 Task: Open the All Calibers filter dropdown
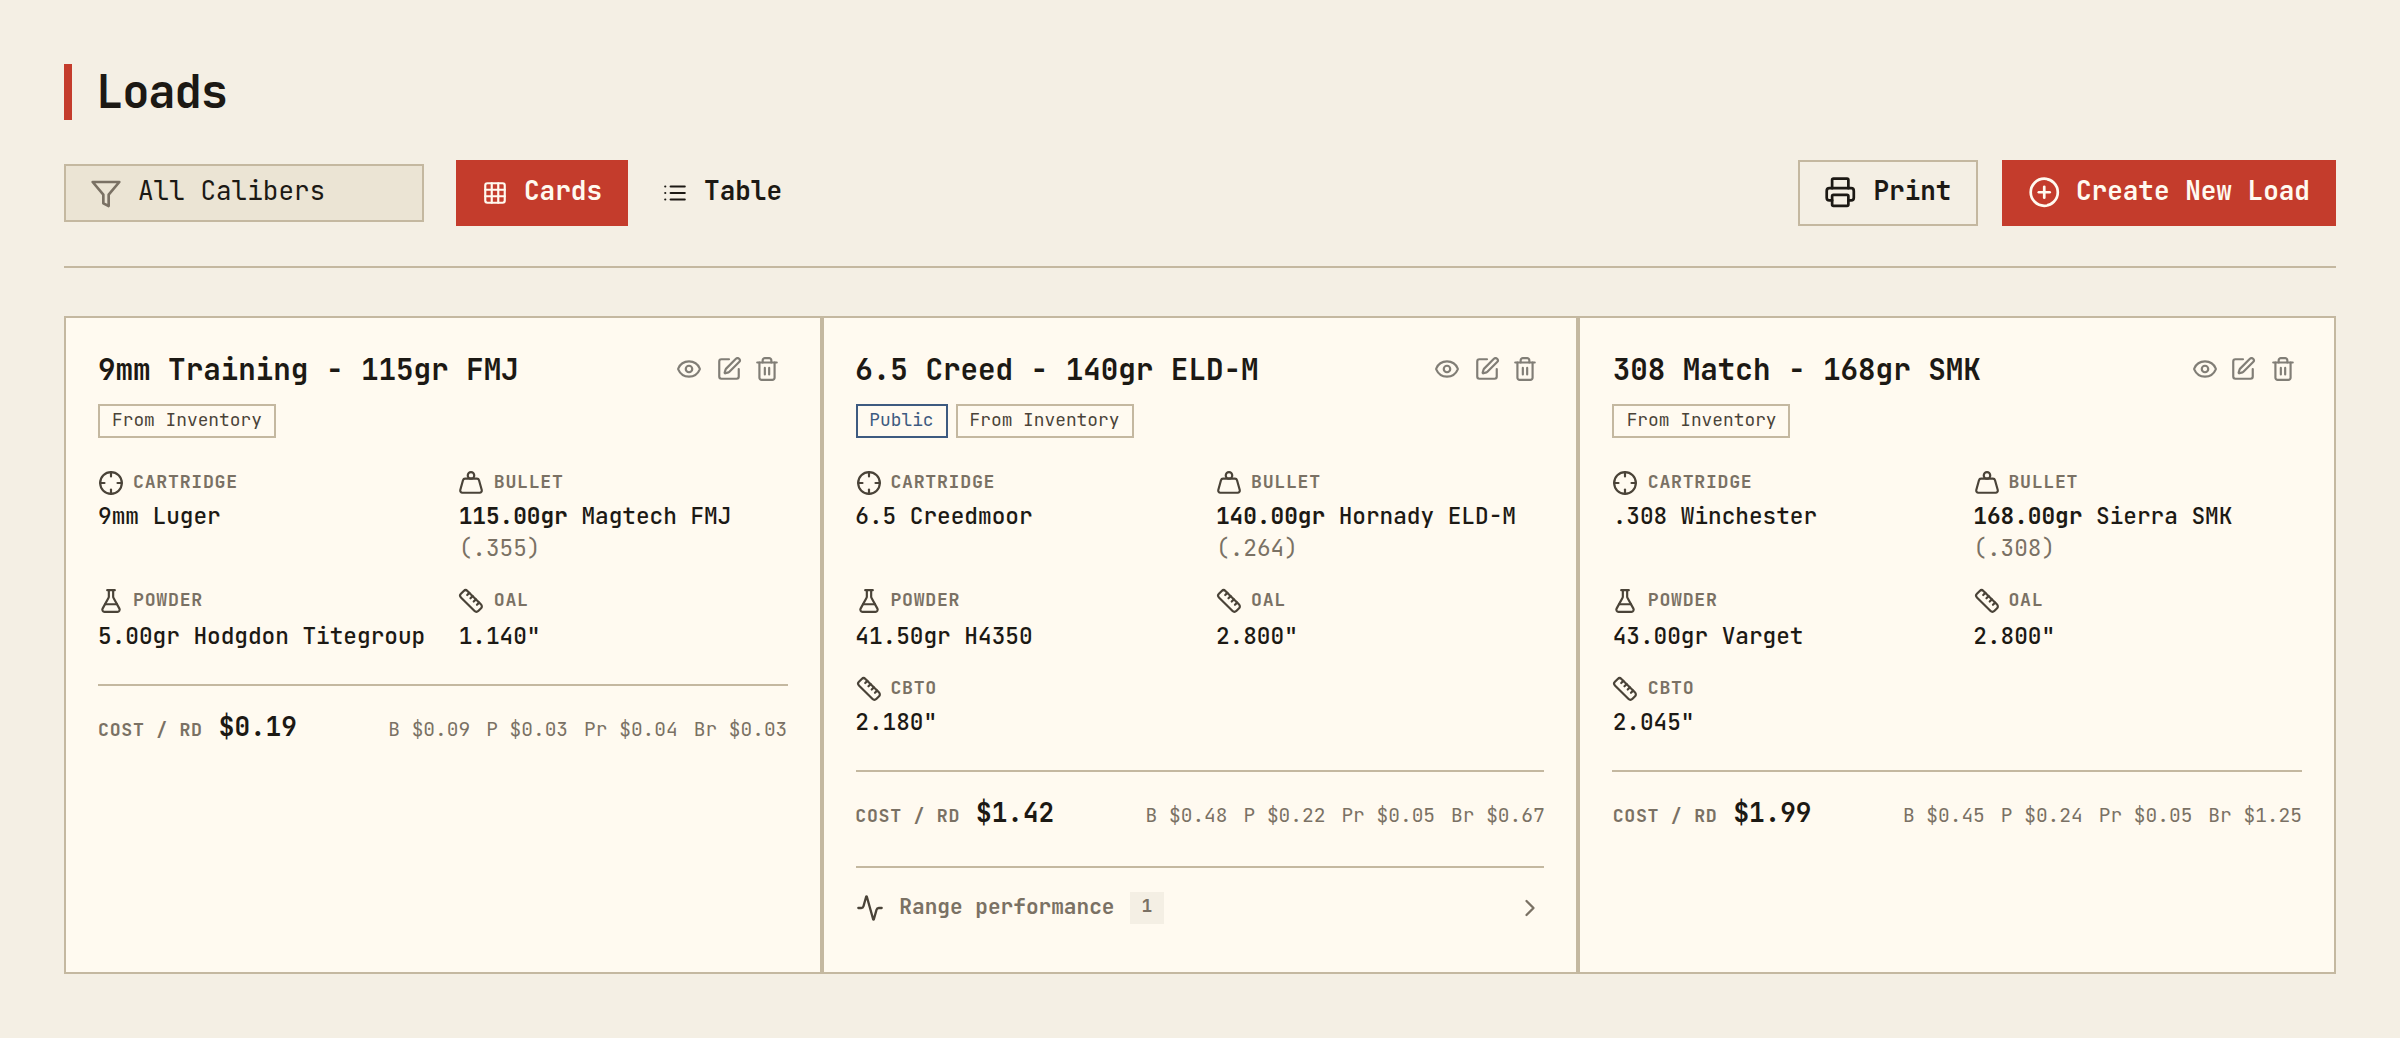244,193
